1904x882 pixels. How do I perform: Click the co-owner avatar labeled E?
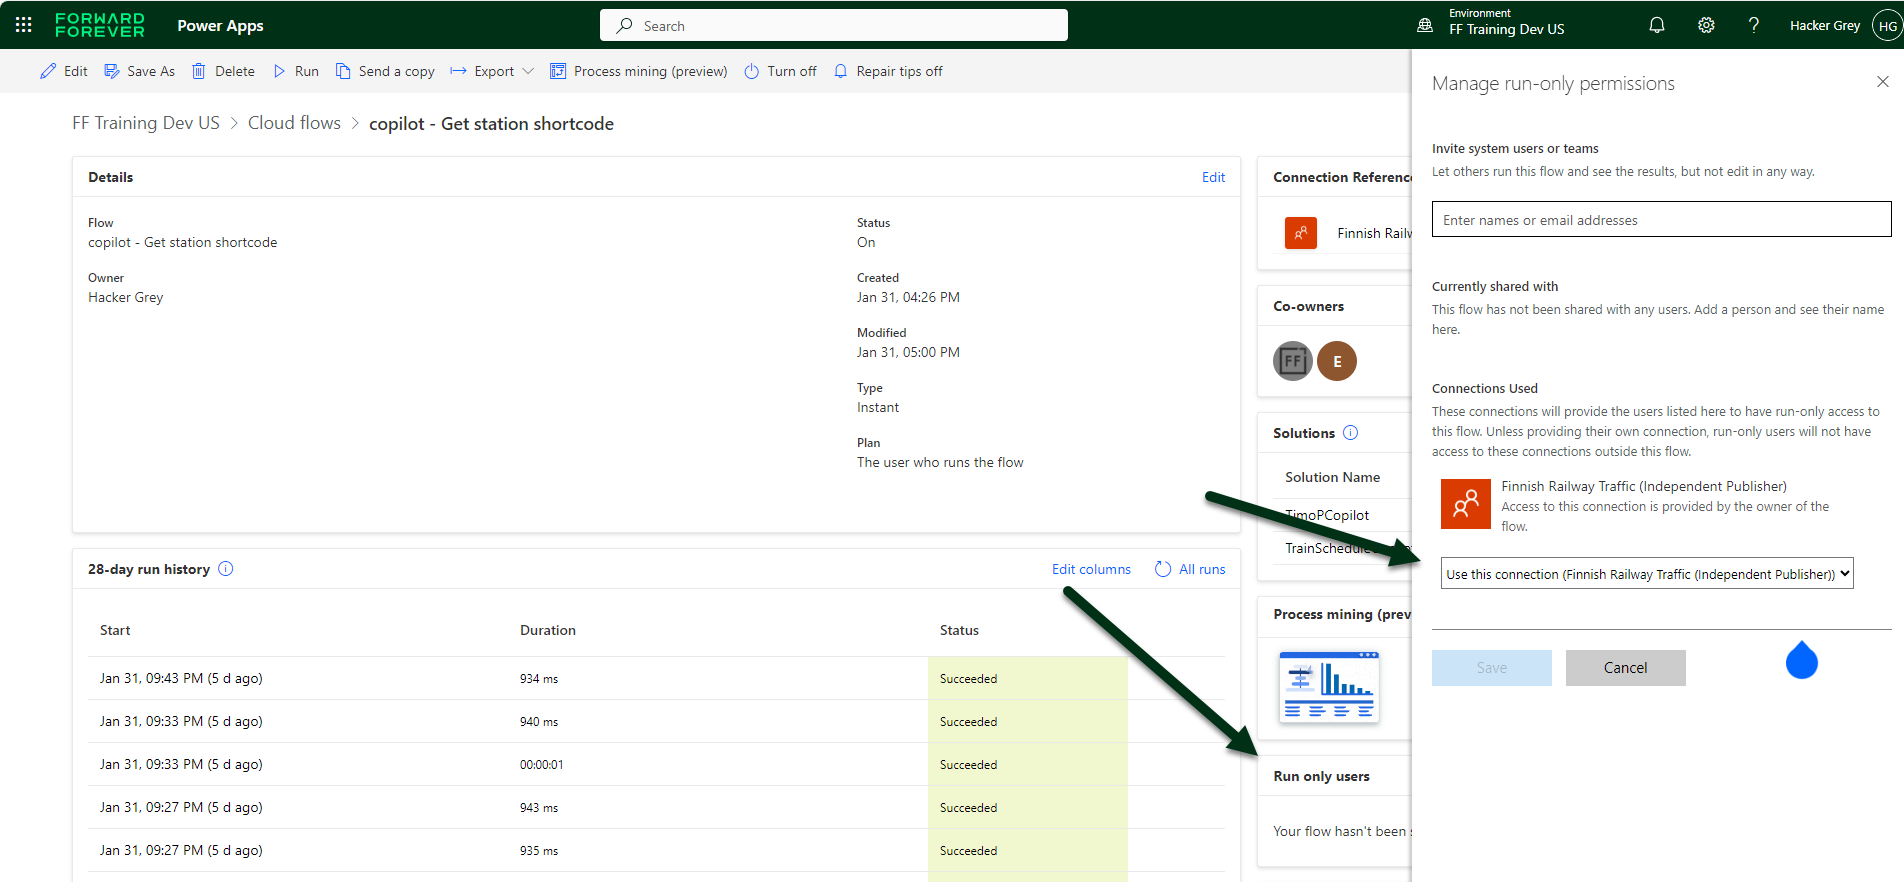pyautogui.click(x=1336, y=361)
